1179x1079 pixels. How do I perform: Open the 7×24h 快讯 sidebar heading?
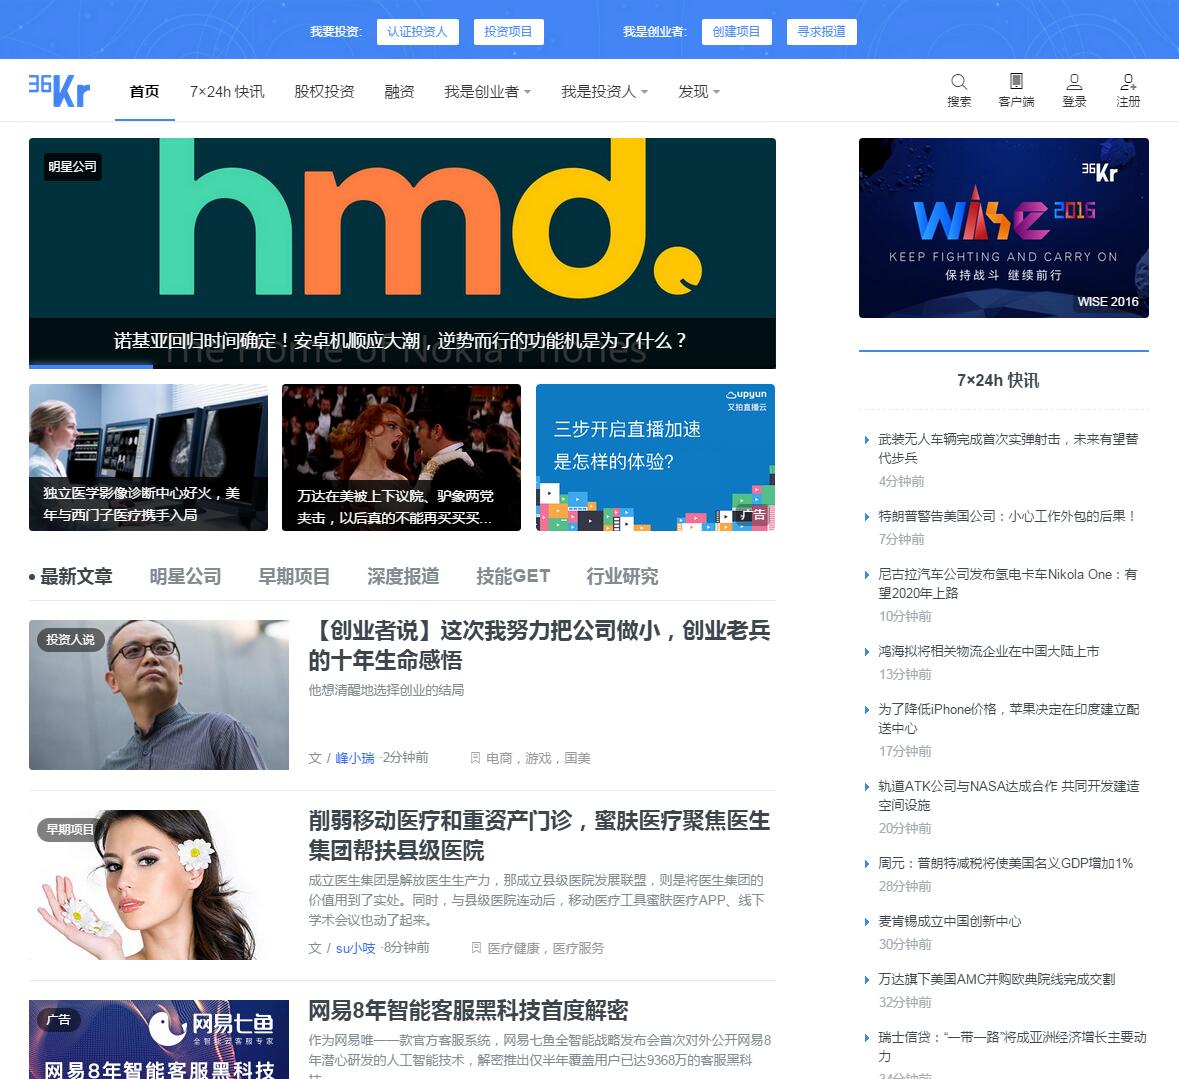(x=998, y=380)
